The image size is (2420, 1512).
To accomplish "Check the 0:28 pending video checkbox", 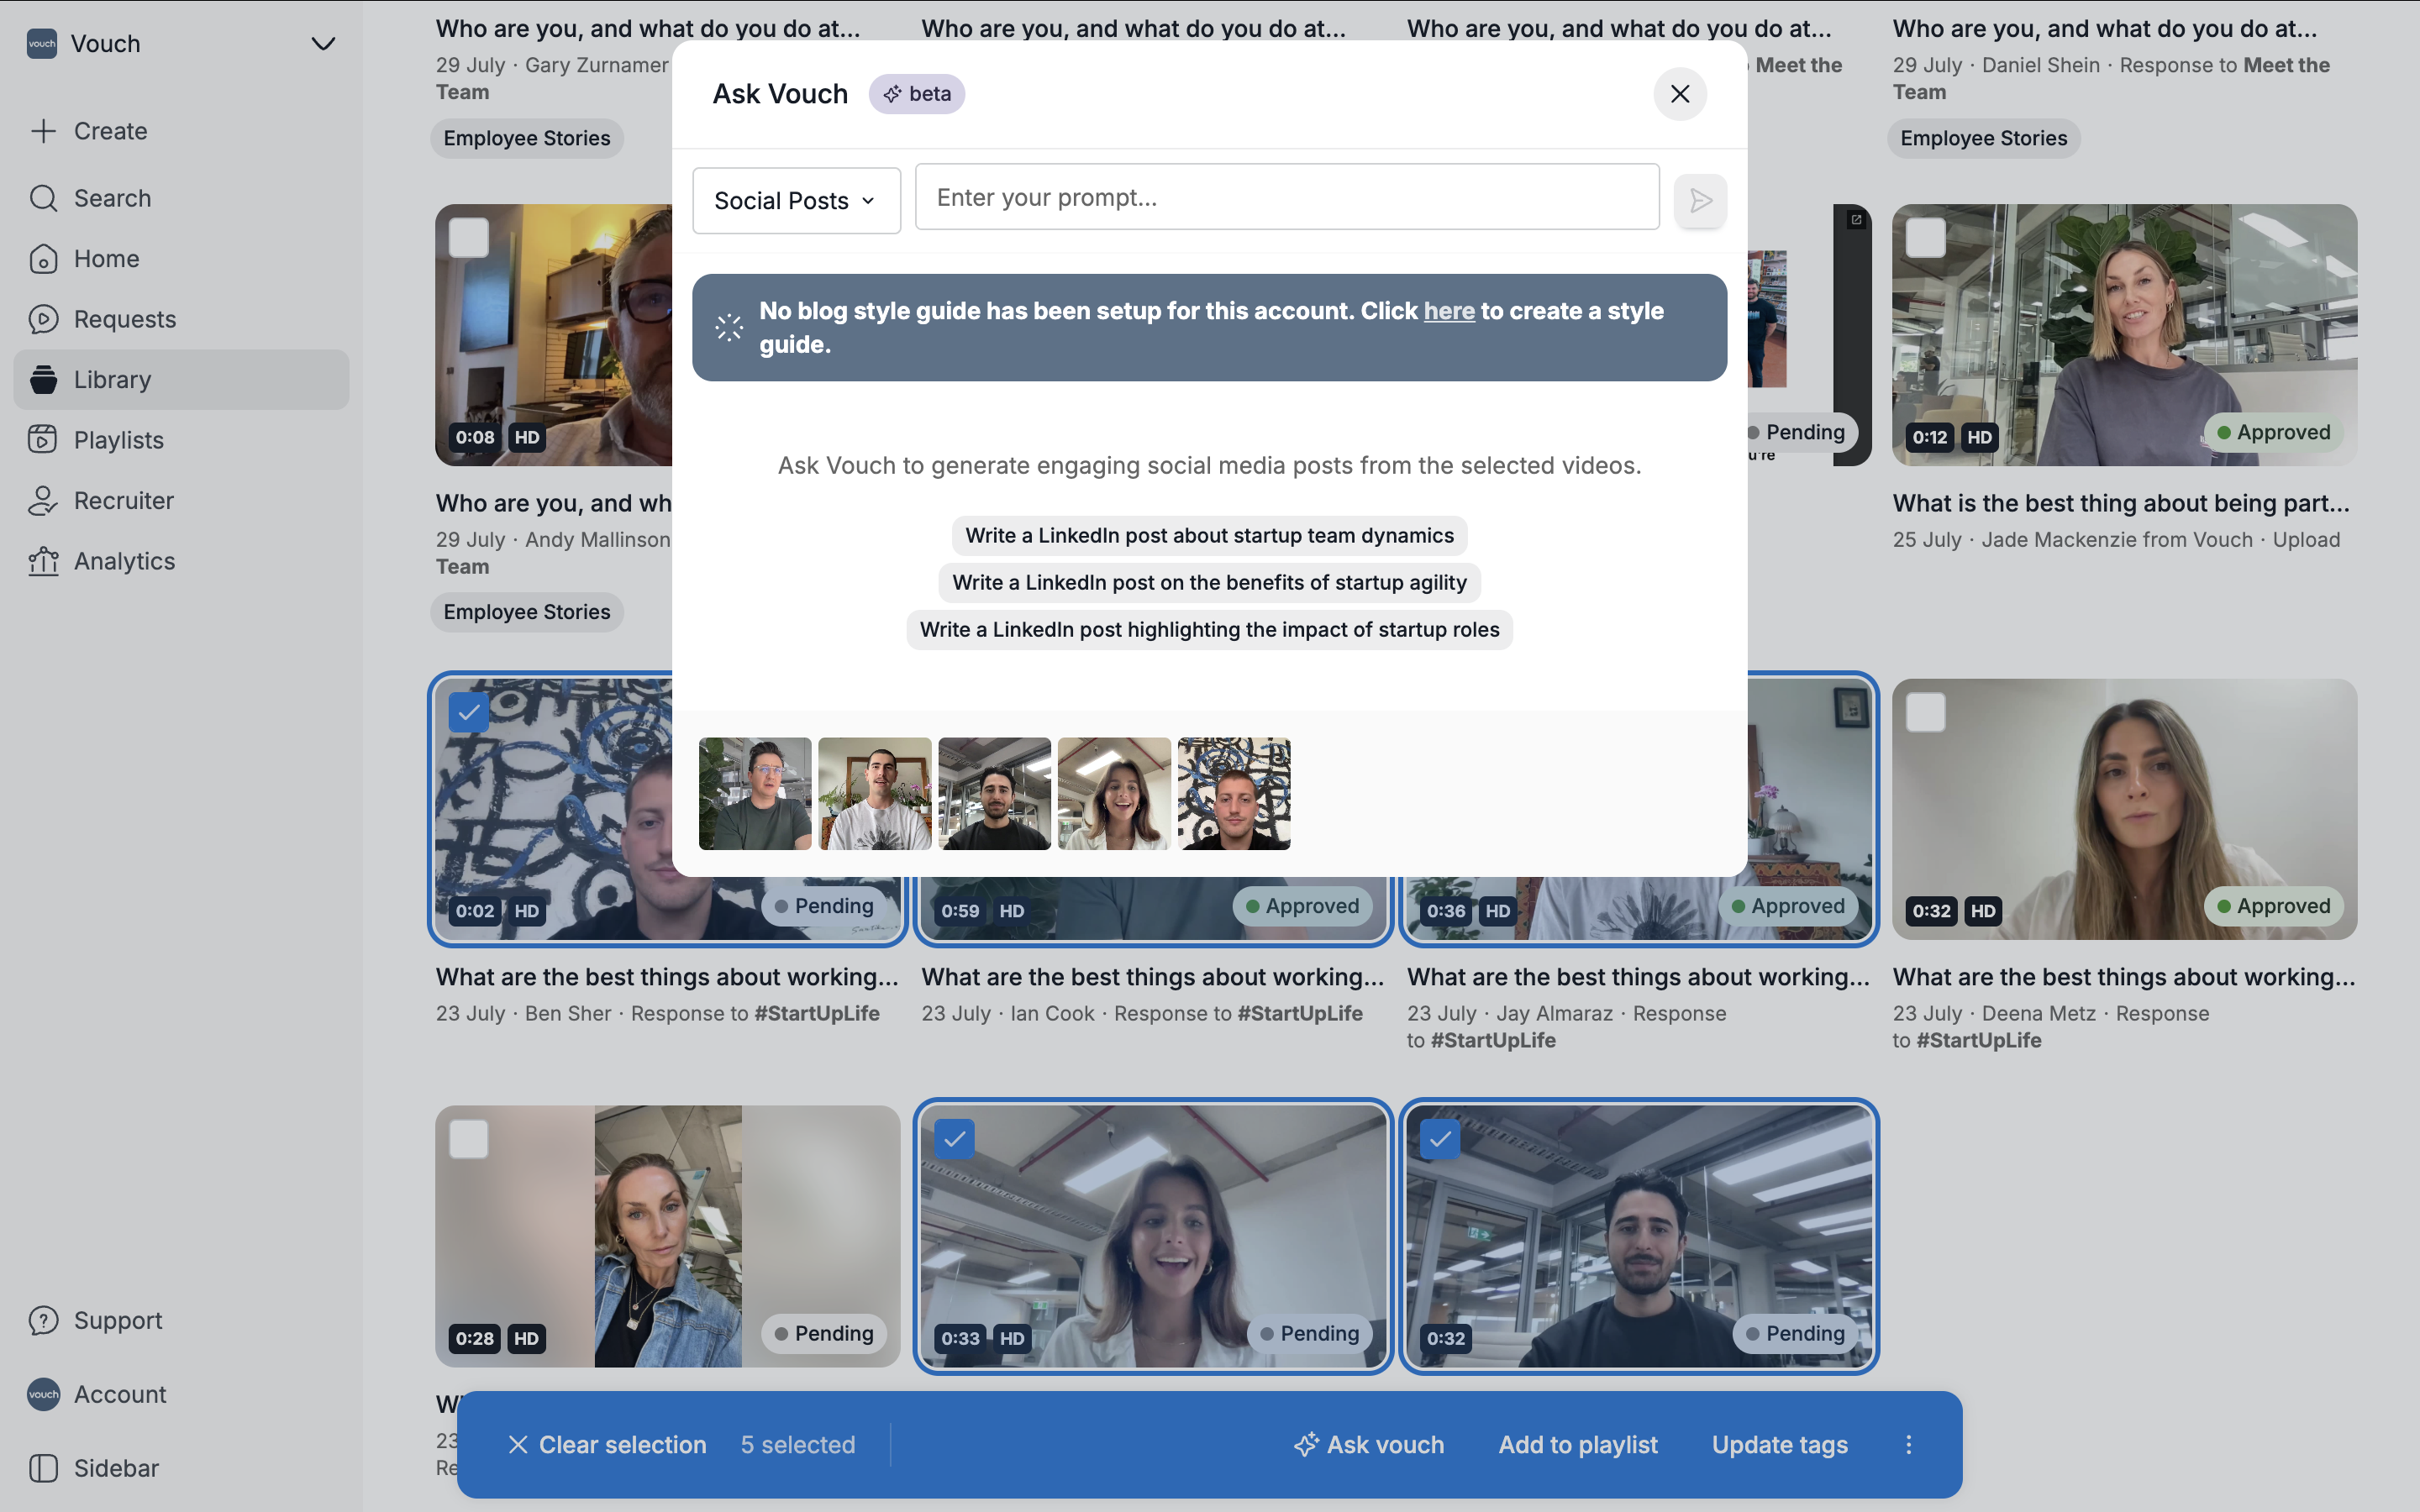I will pyautogui.click(x=468, y=1139).
